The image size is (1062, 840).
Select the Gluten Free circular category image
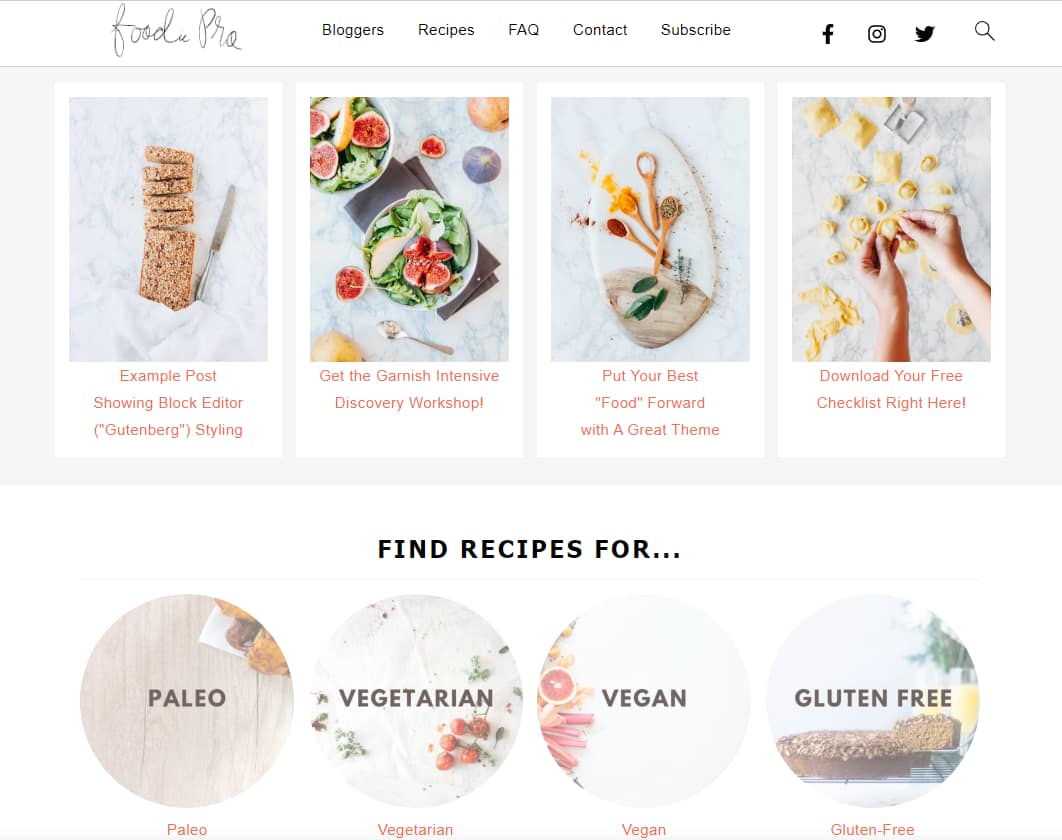tap(873, 700)
